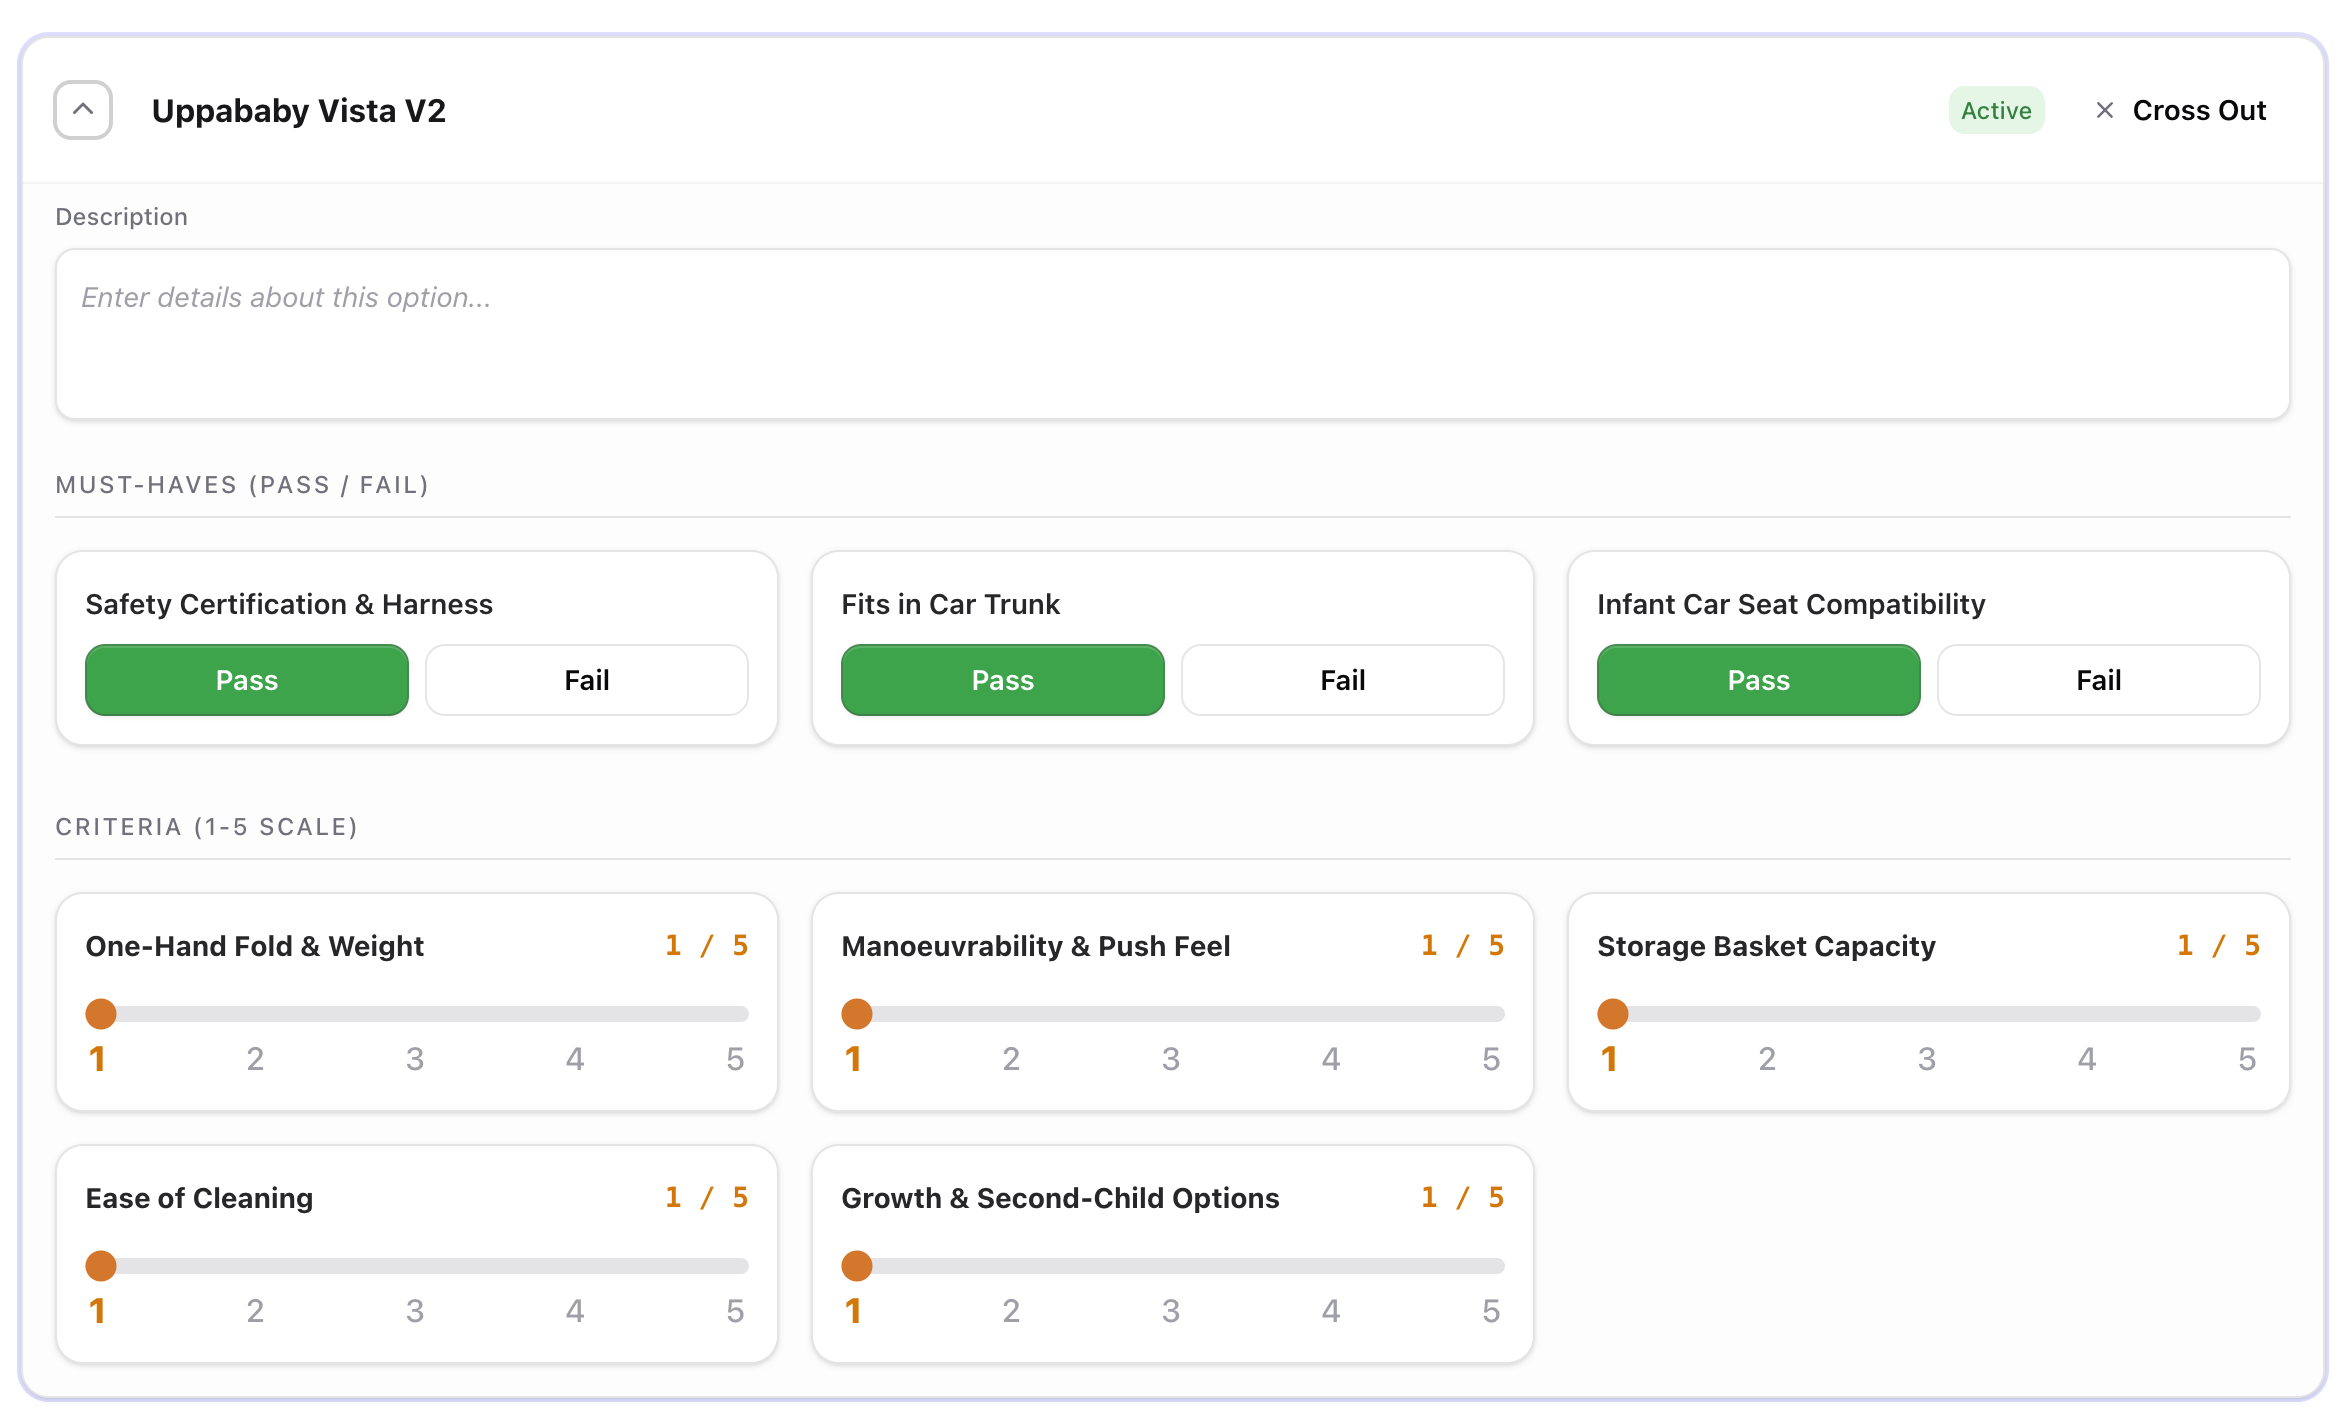Click the Description field label
The image size is (2348, 1418).
tap(122, 217)
